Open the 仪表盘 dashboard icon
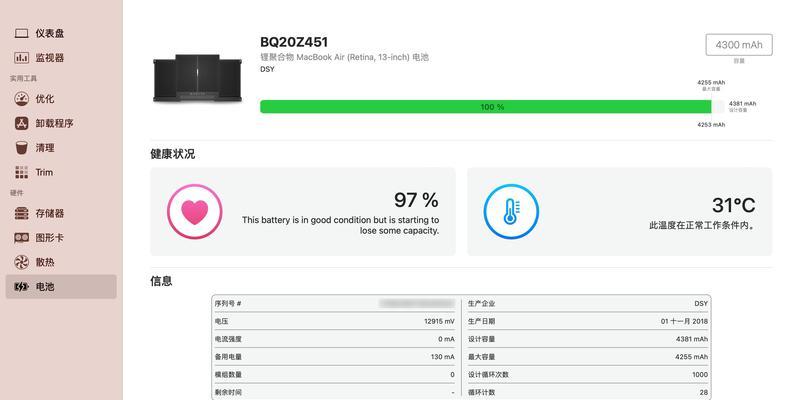Image resolution: width=800 pixels, height=400 pixels. coord(21,34)
